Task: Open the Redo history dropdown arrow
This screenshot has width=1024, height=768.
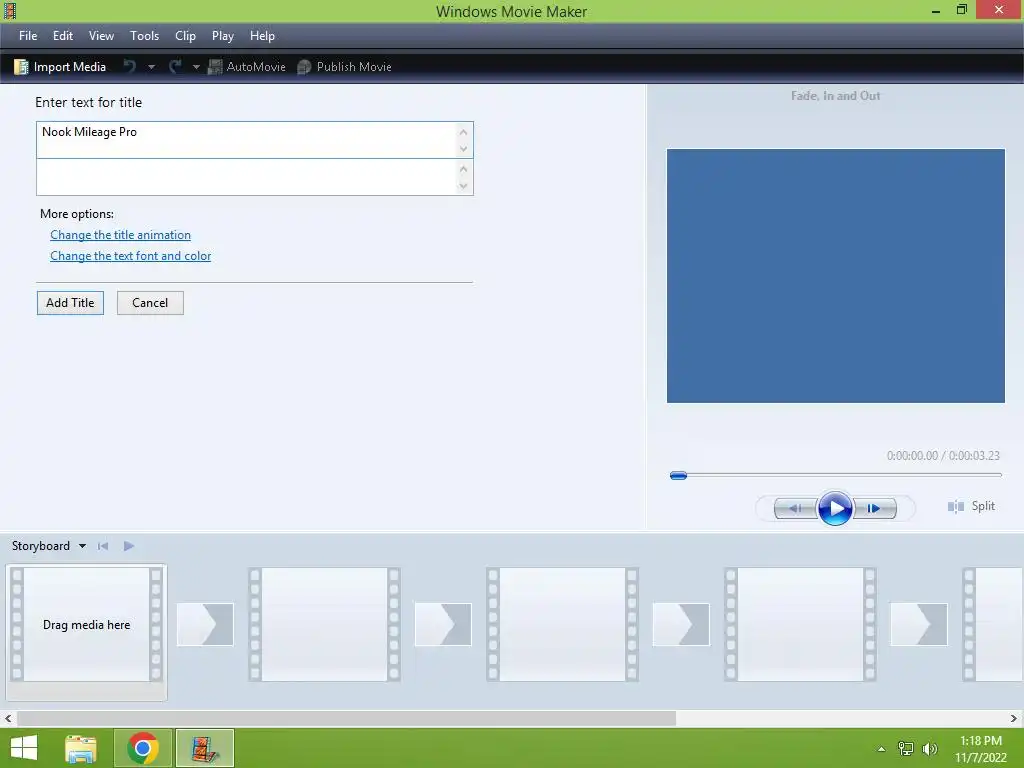Action: click(196, 67)
